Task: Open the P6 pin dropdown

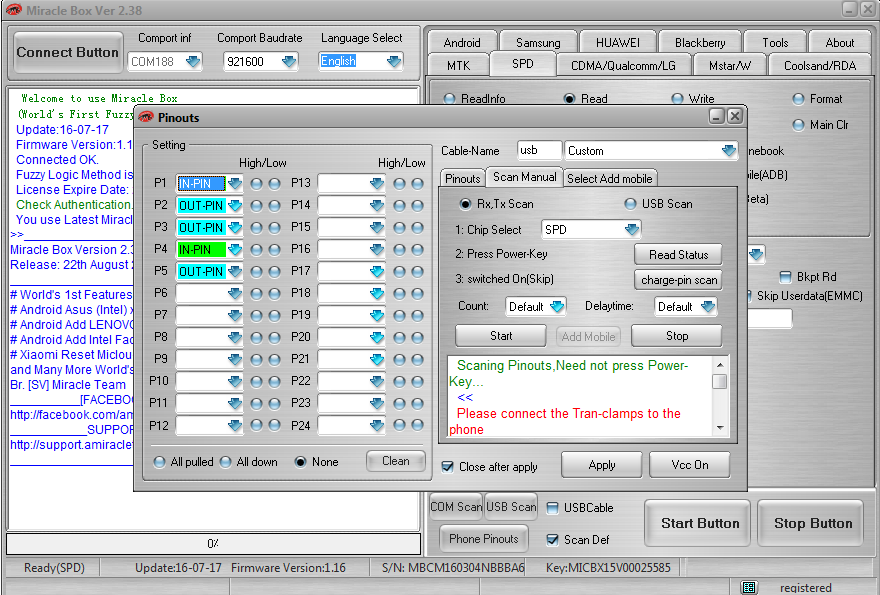Action: coord(235,293)
